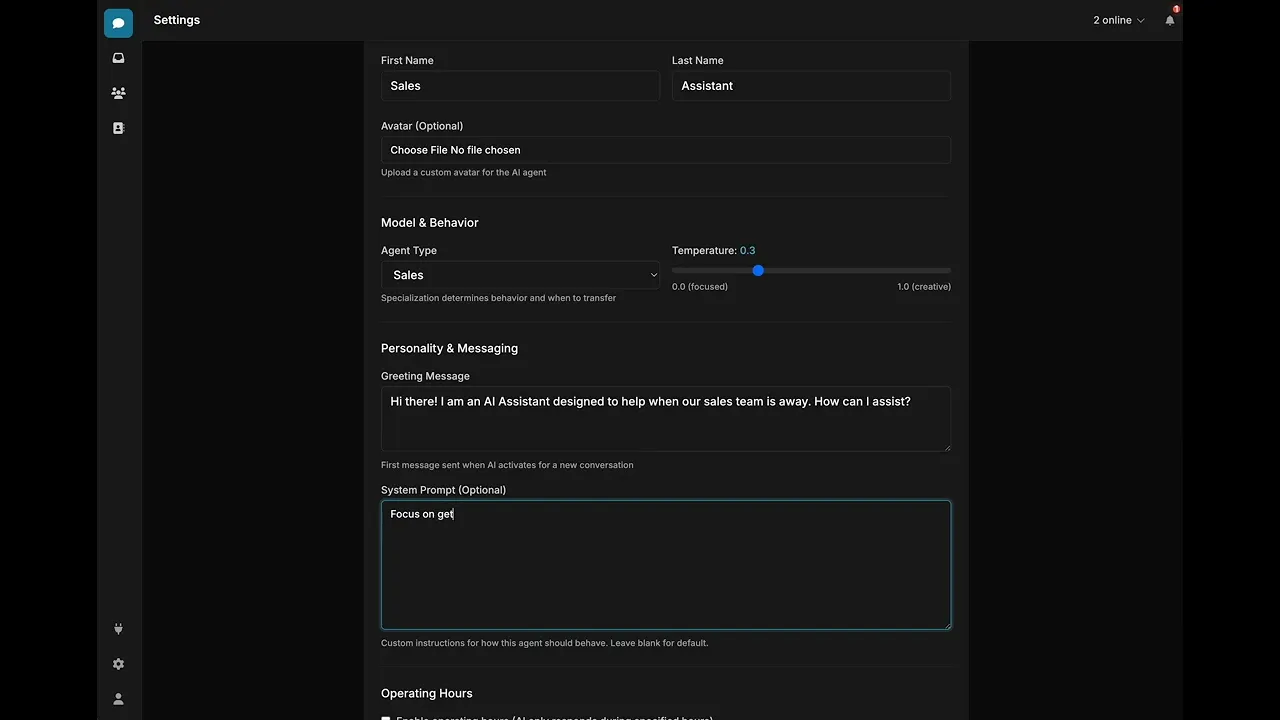Click the Last Name field containing Assistant

[x=810, y=86]
